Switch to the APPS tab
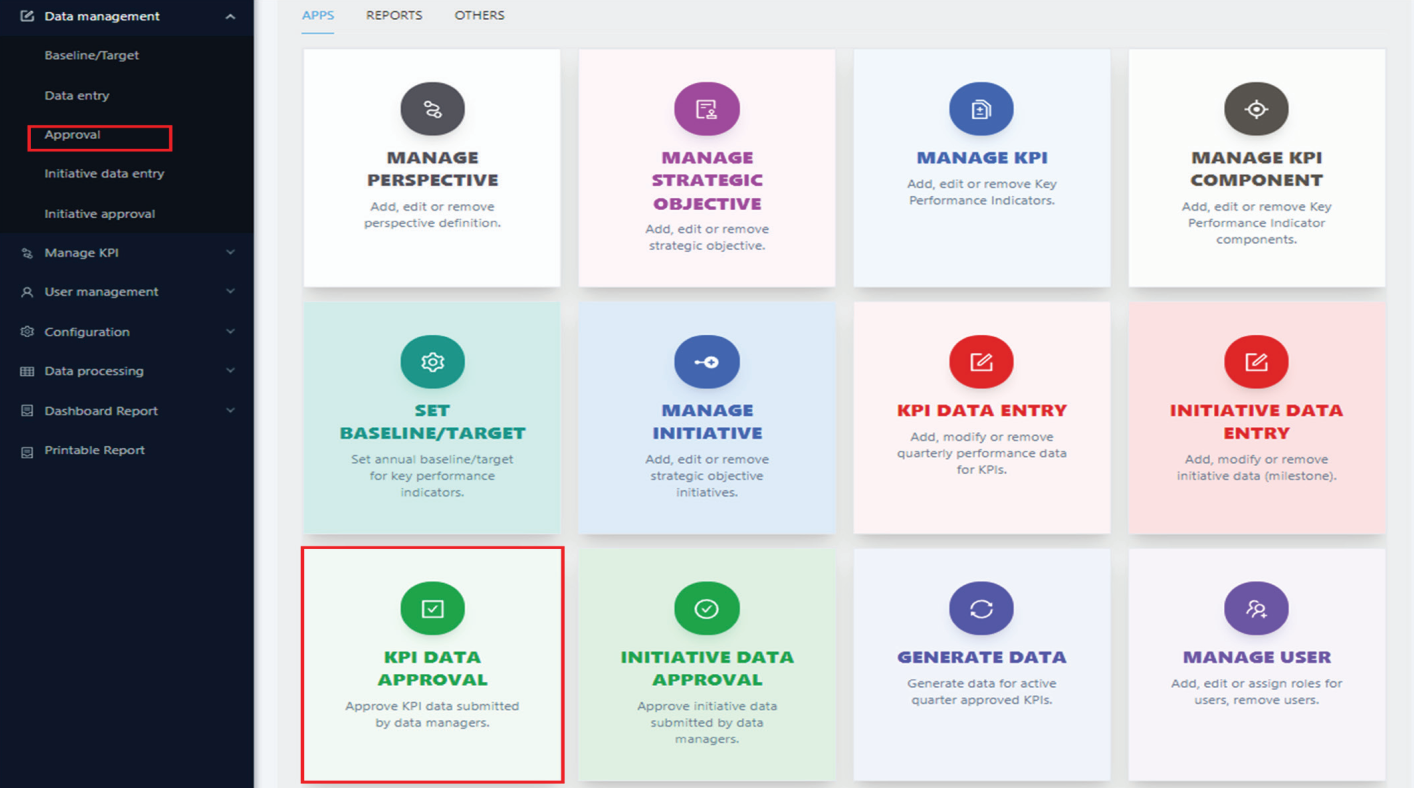Image resolution: width=1414 pixels, height=788 pixels. click(x=318, y=16)
